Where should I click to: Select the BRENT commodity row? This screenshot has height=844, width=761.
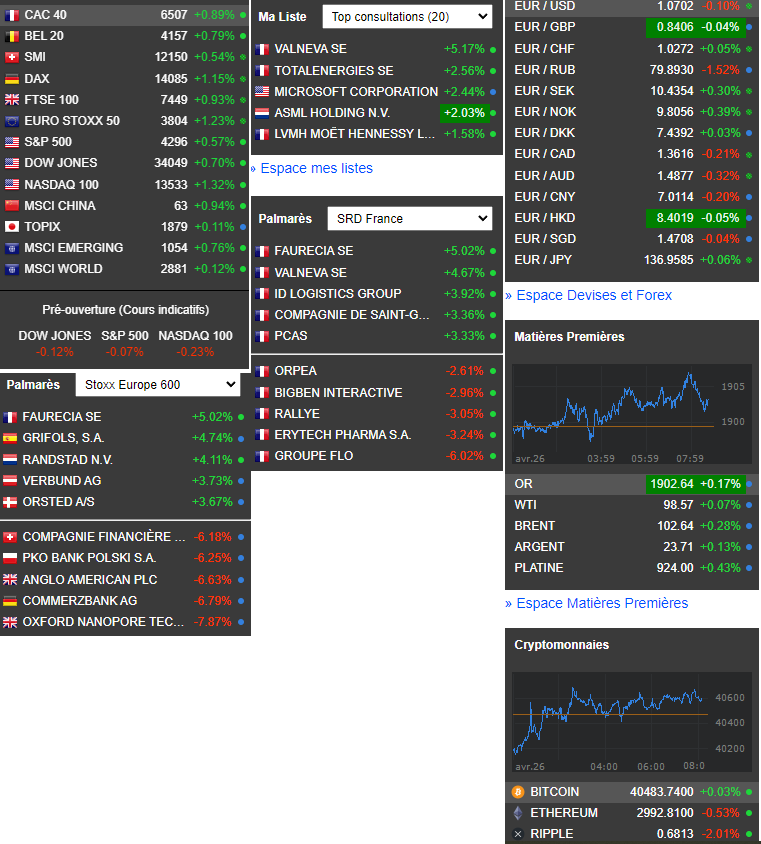click(632, 526)
